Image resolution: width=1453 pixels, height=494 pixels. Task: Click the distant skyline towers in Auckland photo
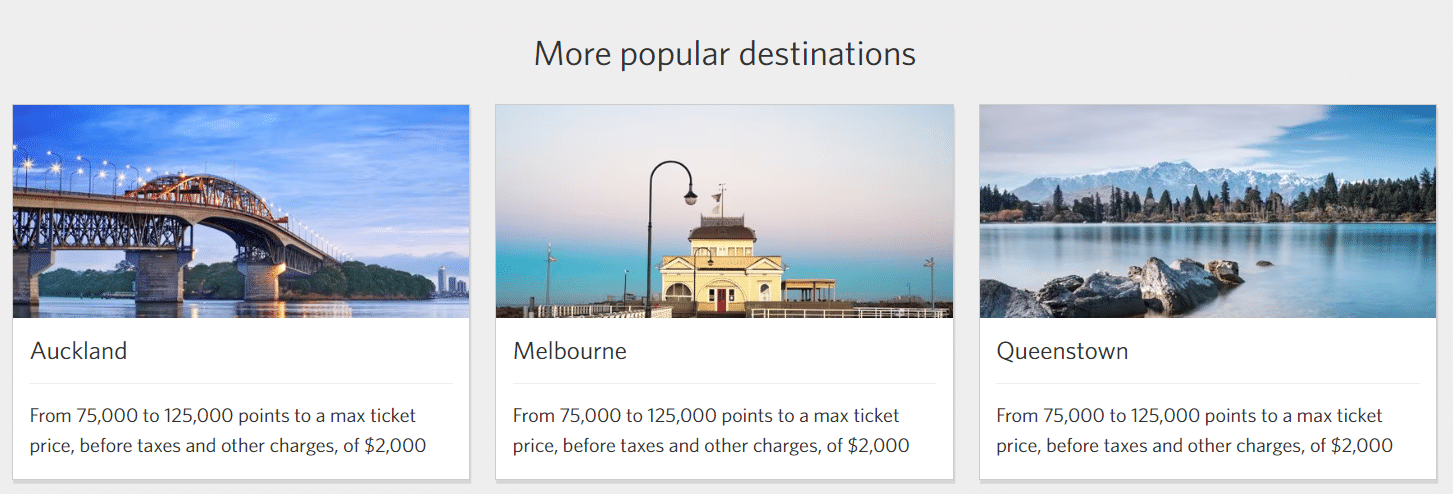[x=451, y=281]
